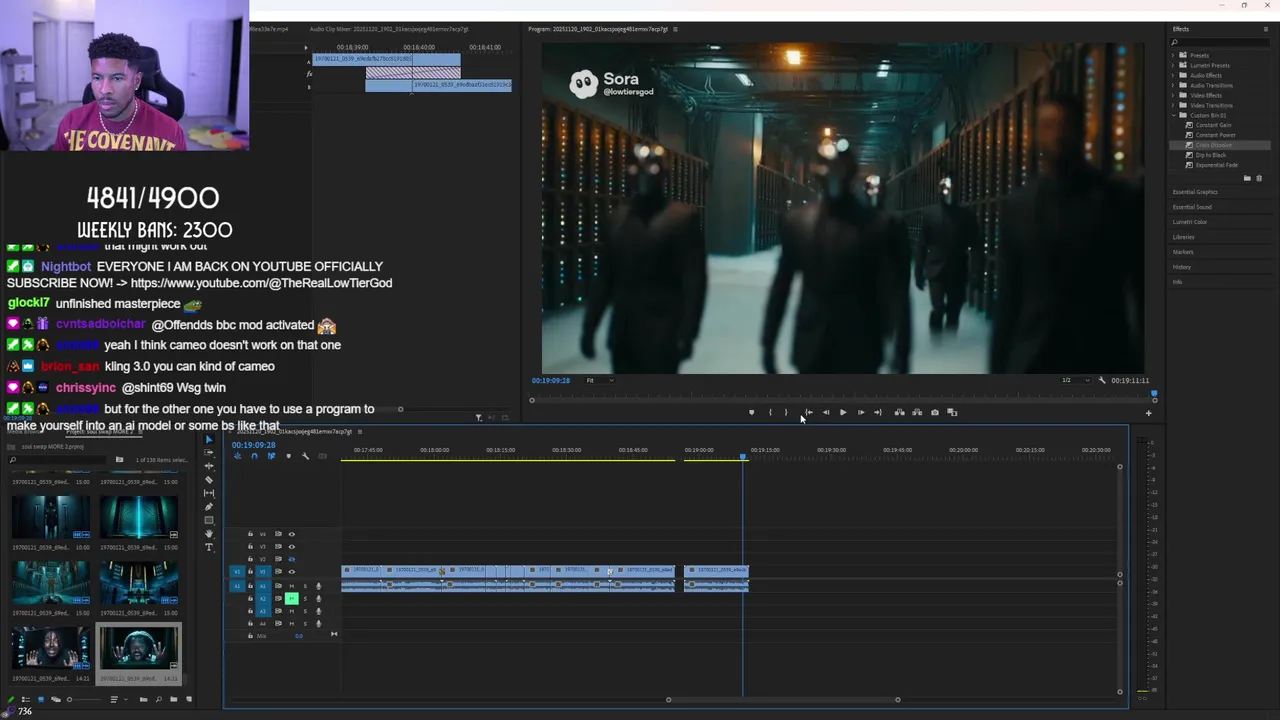Step forward one frame

pyautogui.click(x=861, y=412)
